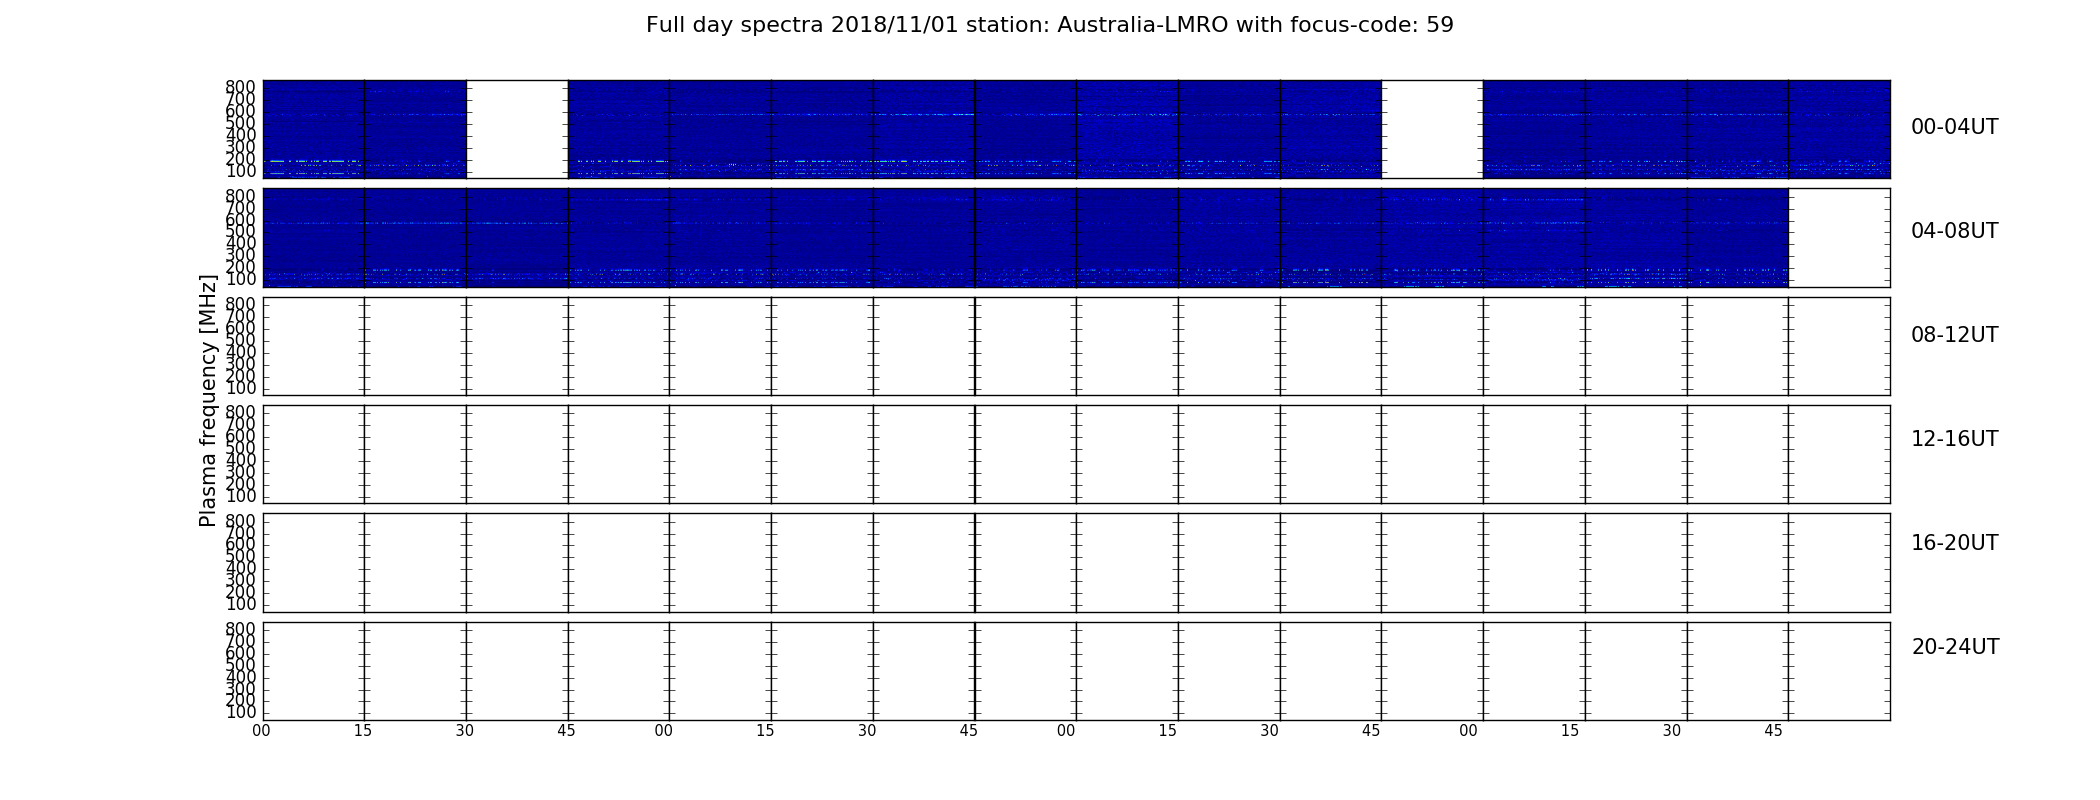
Task: Click the leftmost '00' time-axis tick label
Action: pyautogui.click(x=261, y=731)
